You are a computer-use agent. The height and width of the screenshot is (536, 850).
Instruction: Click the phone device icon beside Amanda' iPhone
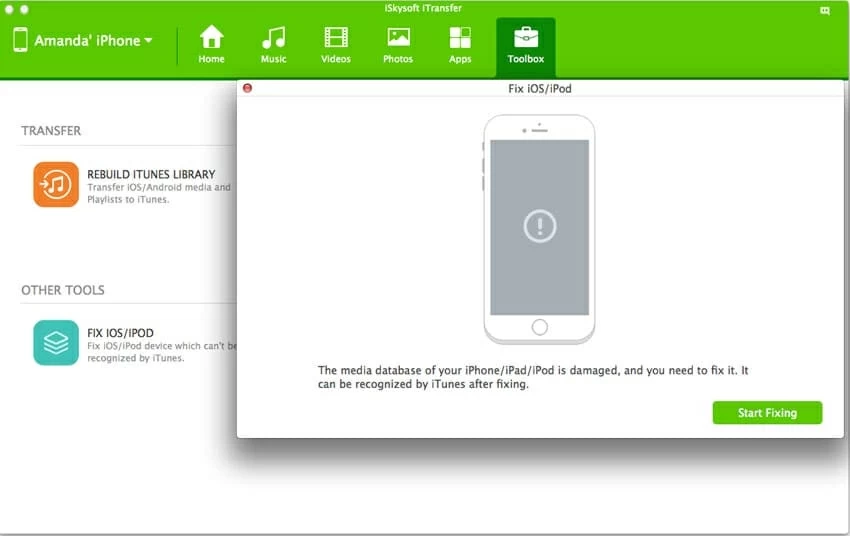(x=20, y=41)
